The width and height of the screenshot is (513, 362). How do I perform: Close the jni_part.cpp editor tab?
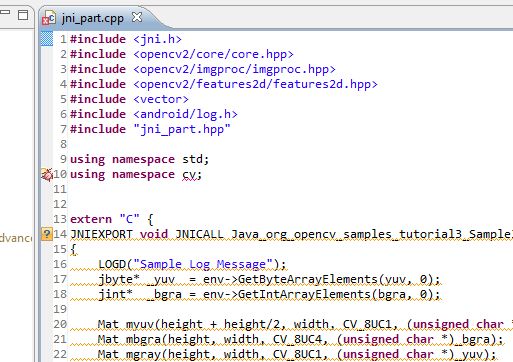pyautogui.click(x=137, y=17)
